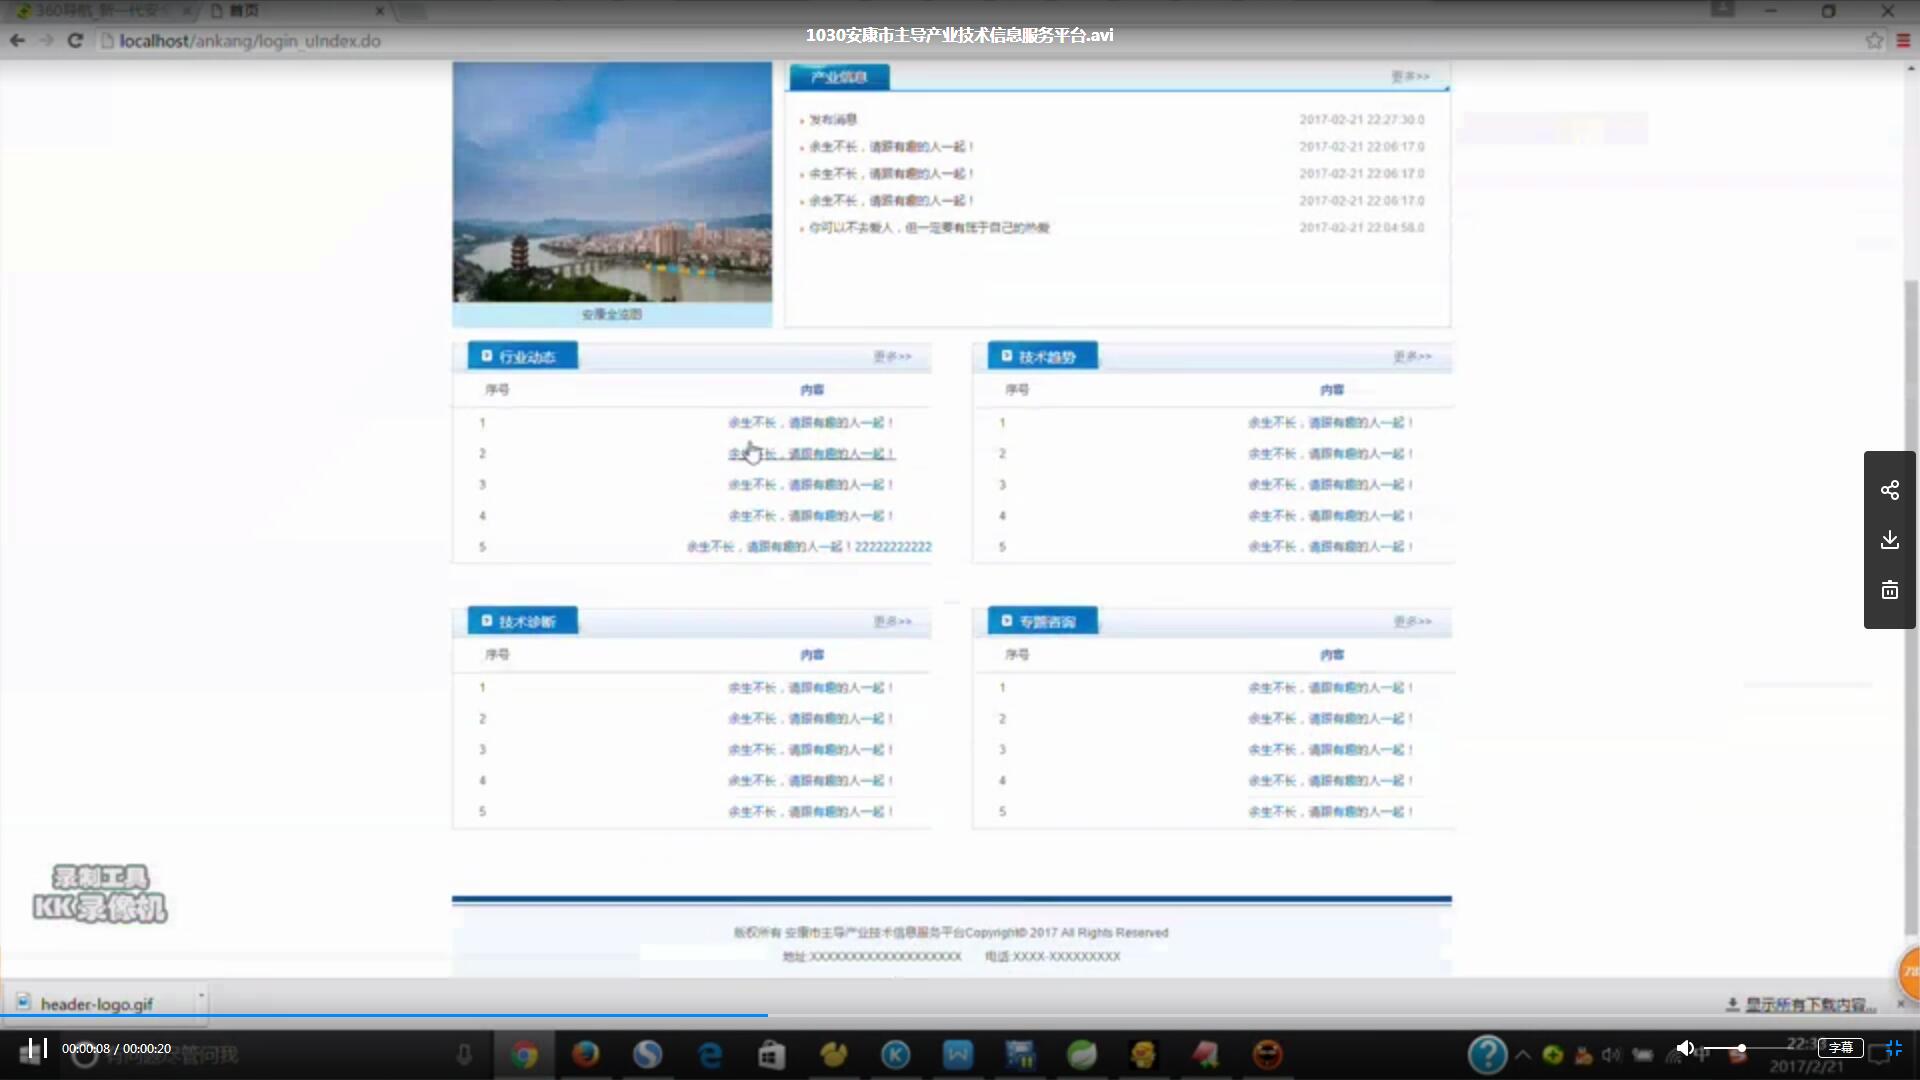Open Chrome from the taskbar
The height and width of the screenshot is (1080, 1920).
524,1055
